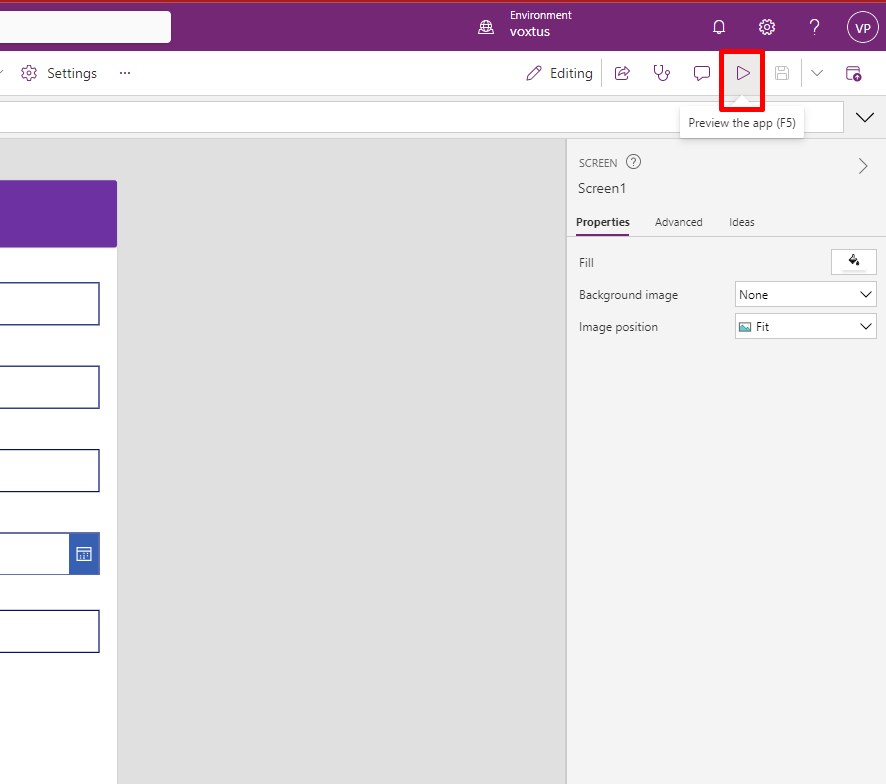Click the screen help question icon

point(633,162)
